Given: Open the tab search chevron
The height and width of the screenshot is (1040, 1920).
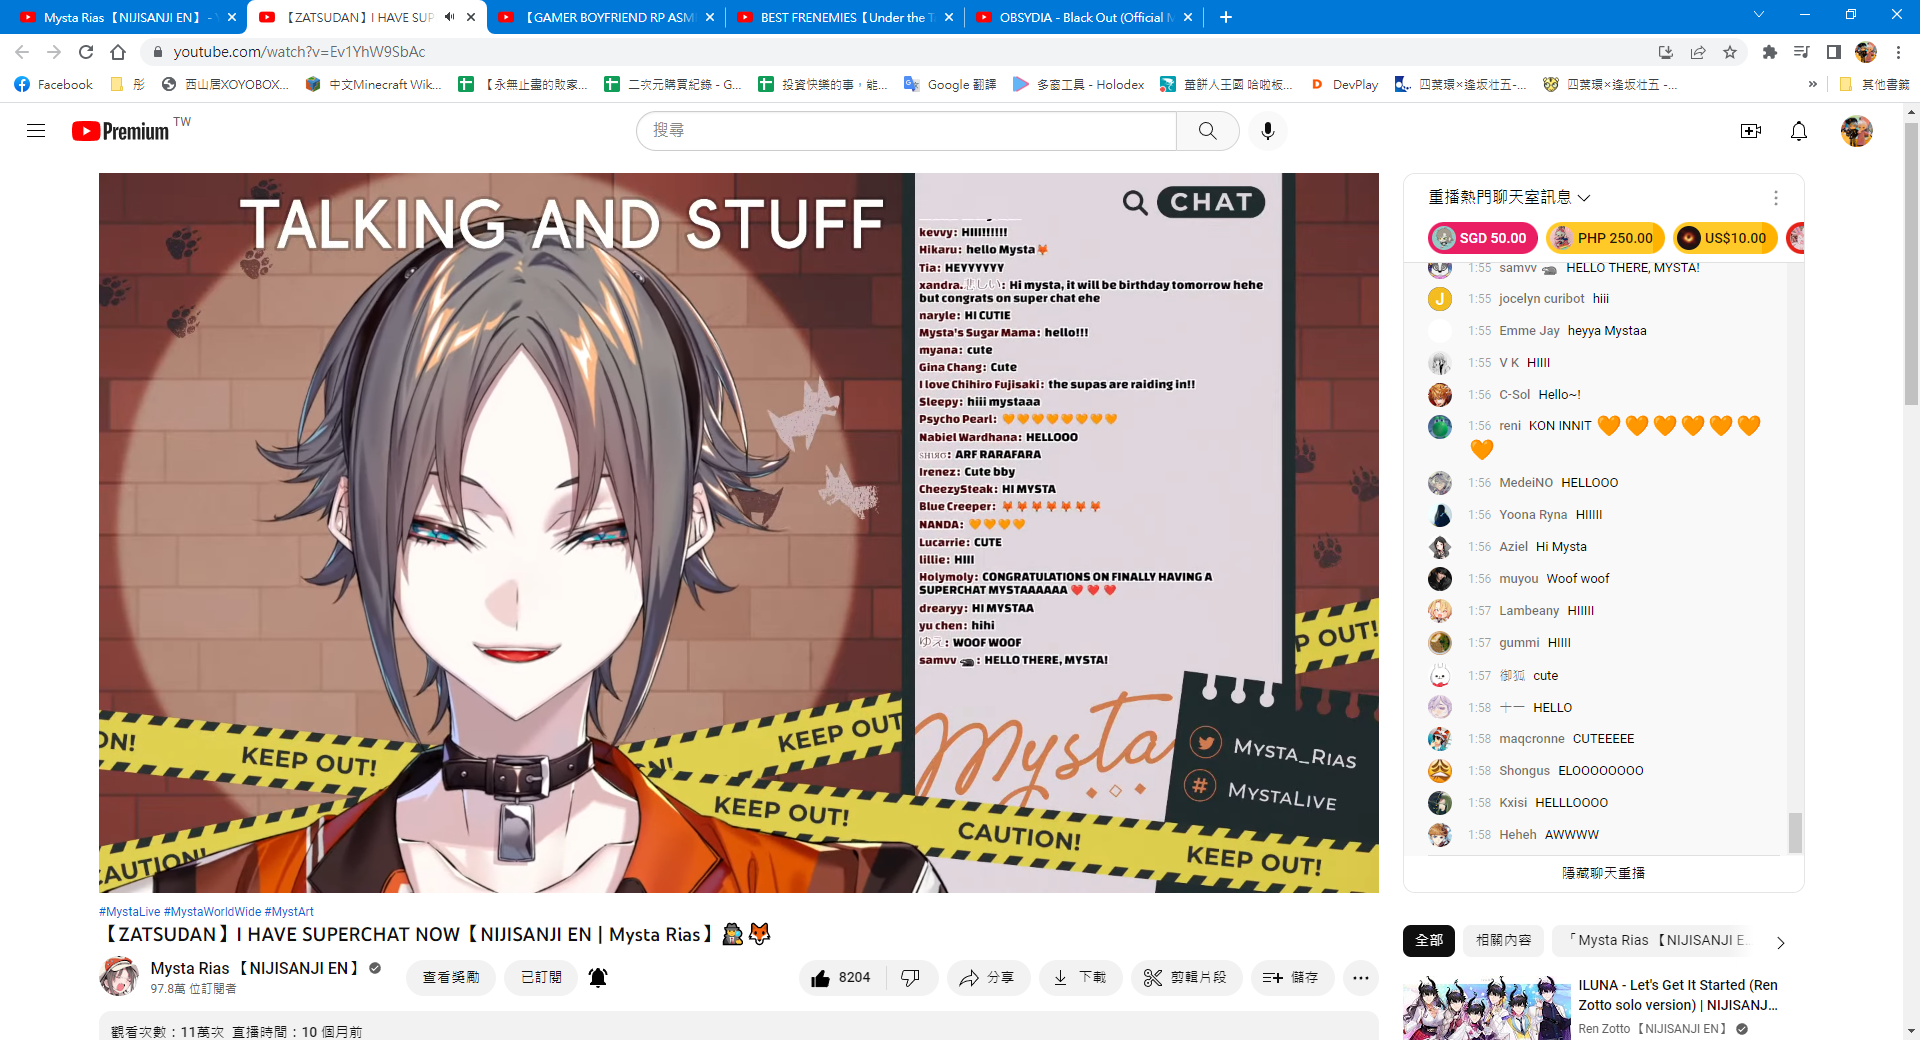Looking at the screenshot, I should 1758,15.
